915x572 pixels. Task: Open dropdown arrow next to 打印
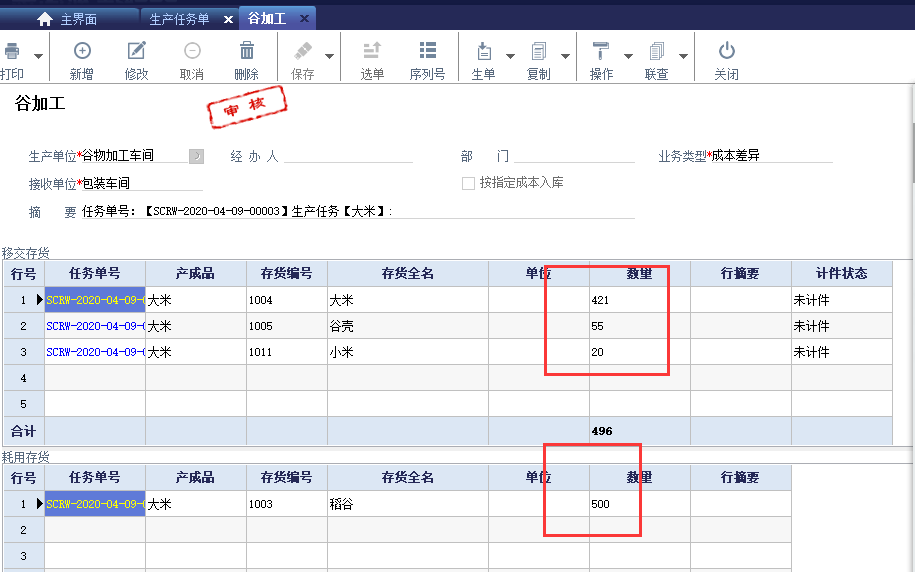(39, 57)
